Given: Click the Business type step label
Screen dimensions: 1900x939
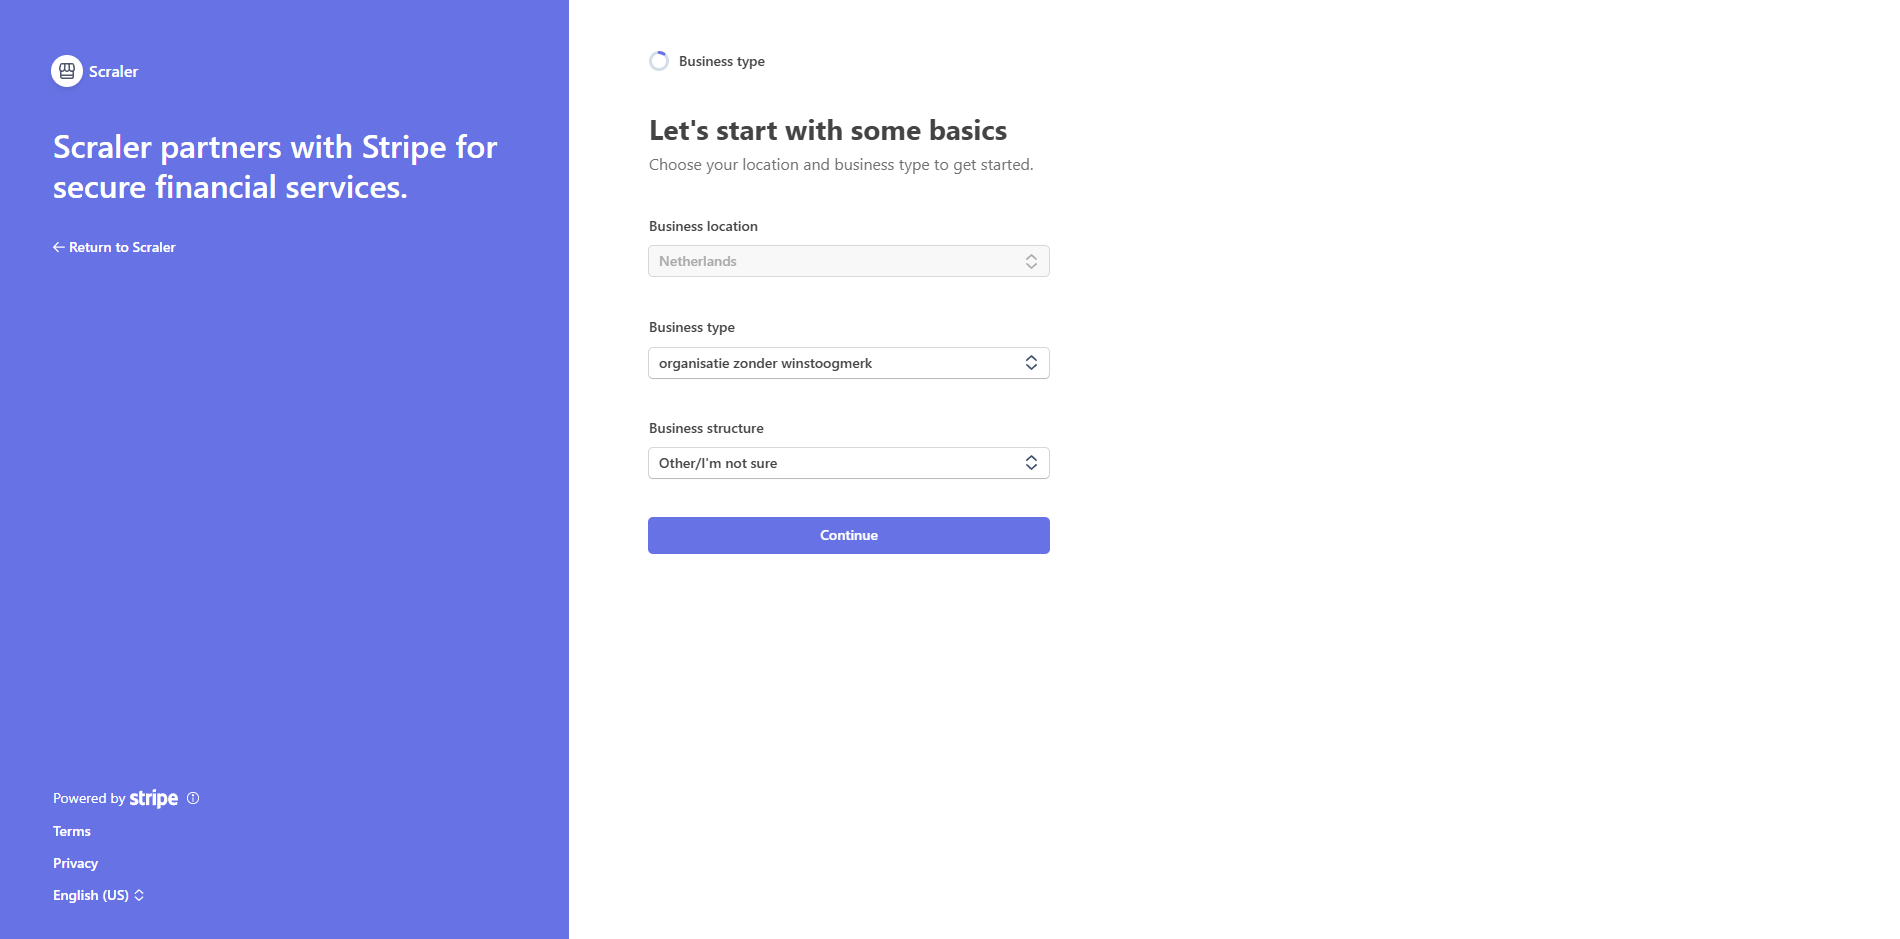Looking at the screenshot, I should pyautogui.click(x=721, y=61).
